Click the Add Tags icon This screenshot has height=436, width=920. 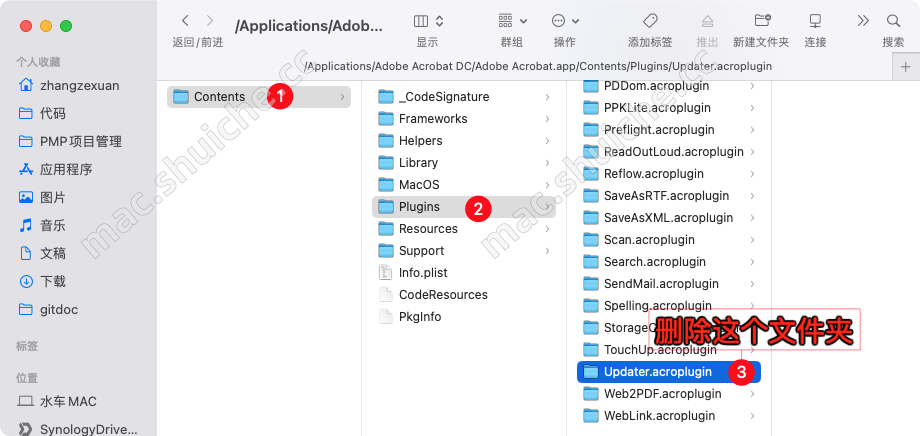coord(650,20)
